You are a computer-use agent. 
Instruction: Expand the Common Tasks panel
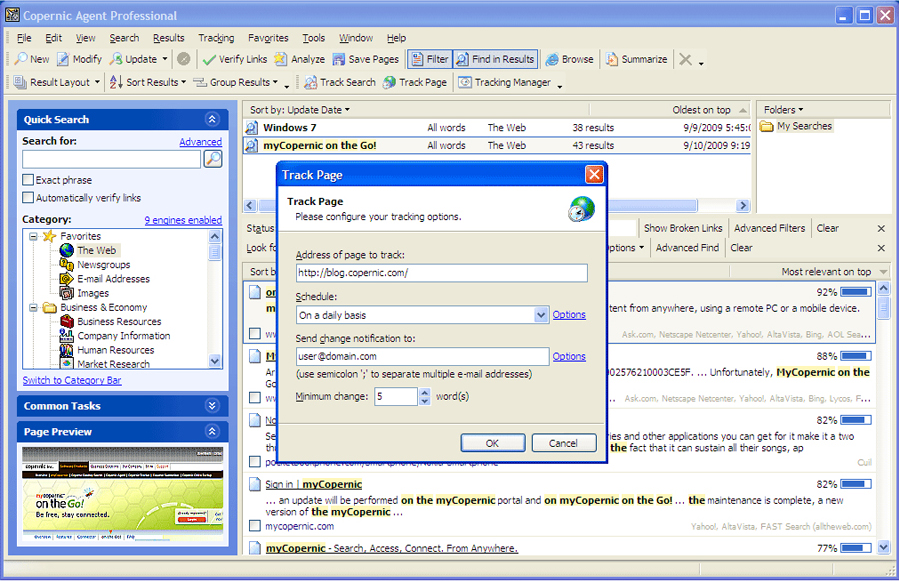click(212, 406)
